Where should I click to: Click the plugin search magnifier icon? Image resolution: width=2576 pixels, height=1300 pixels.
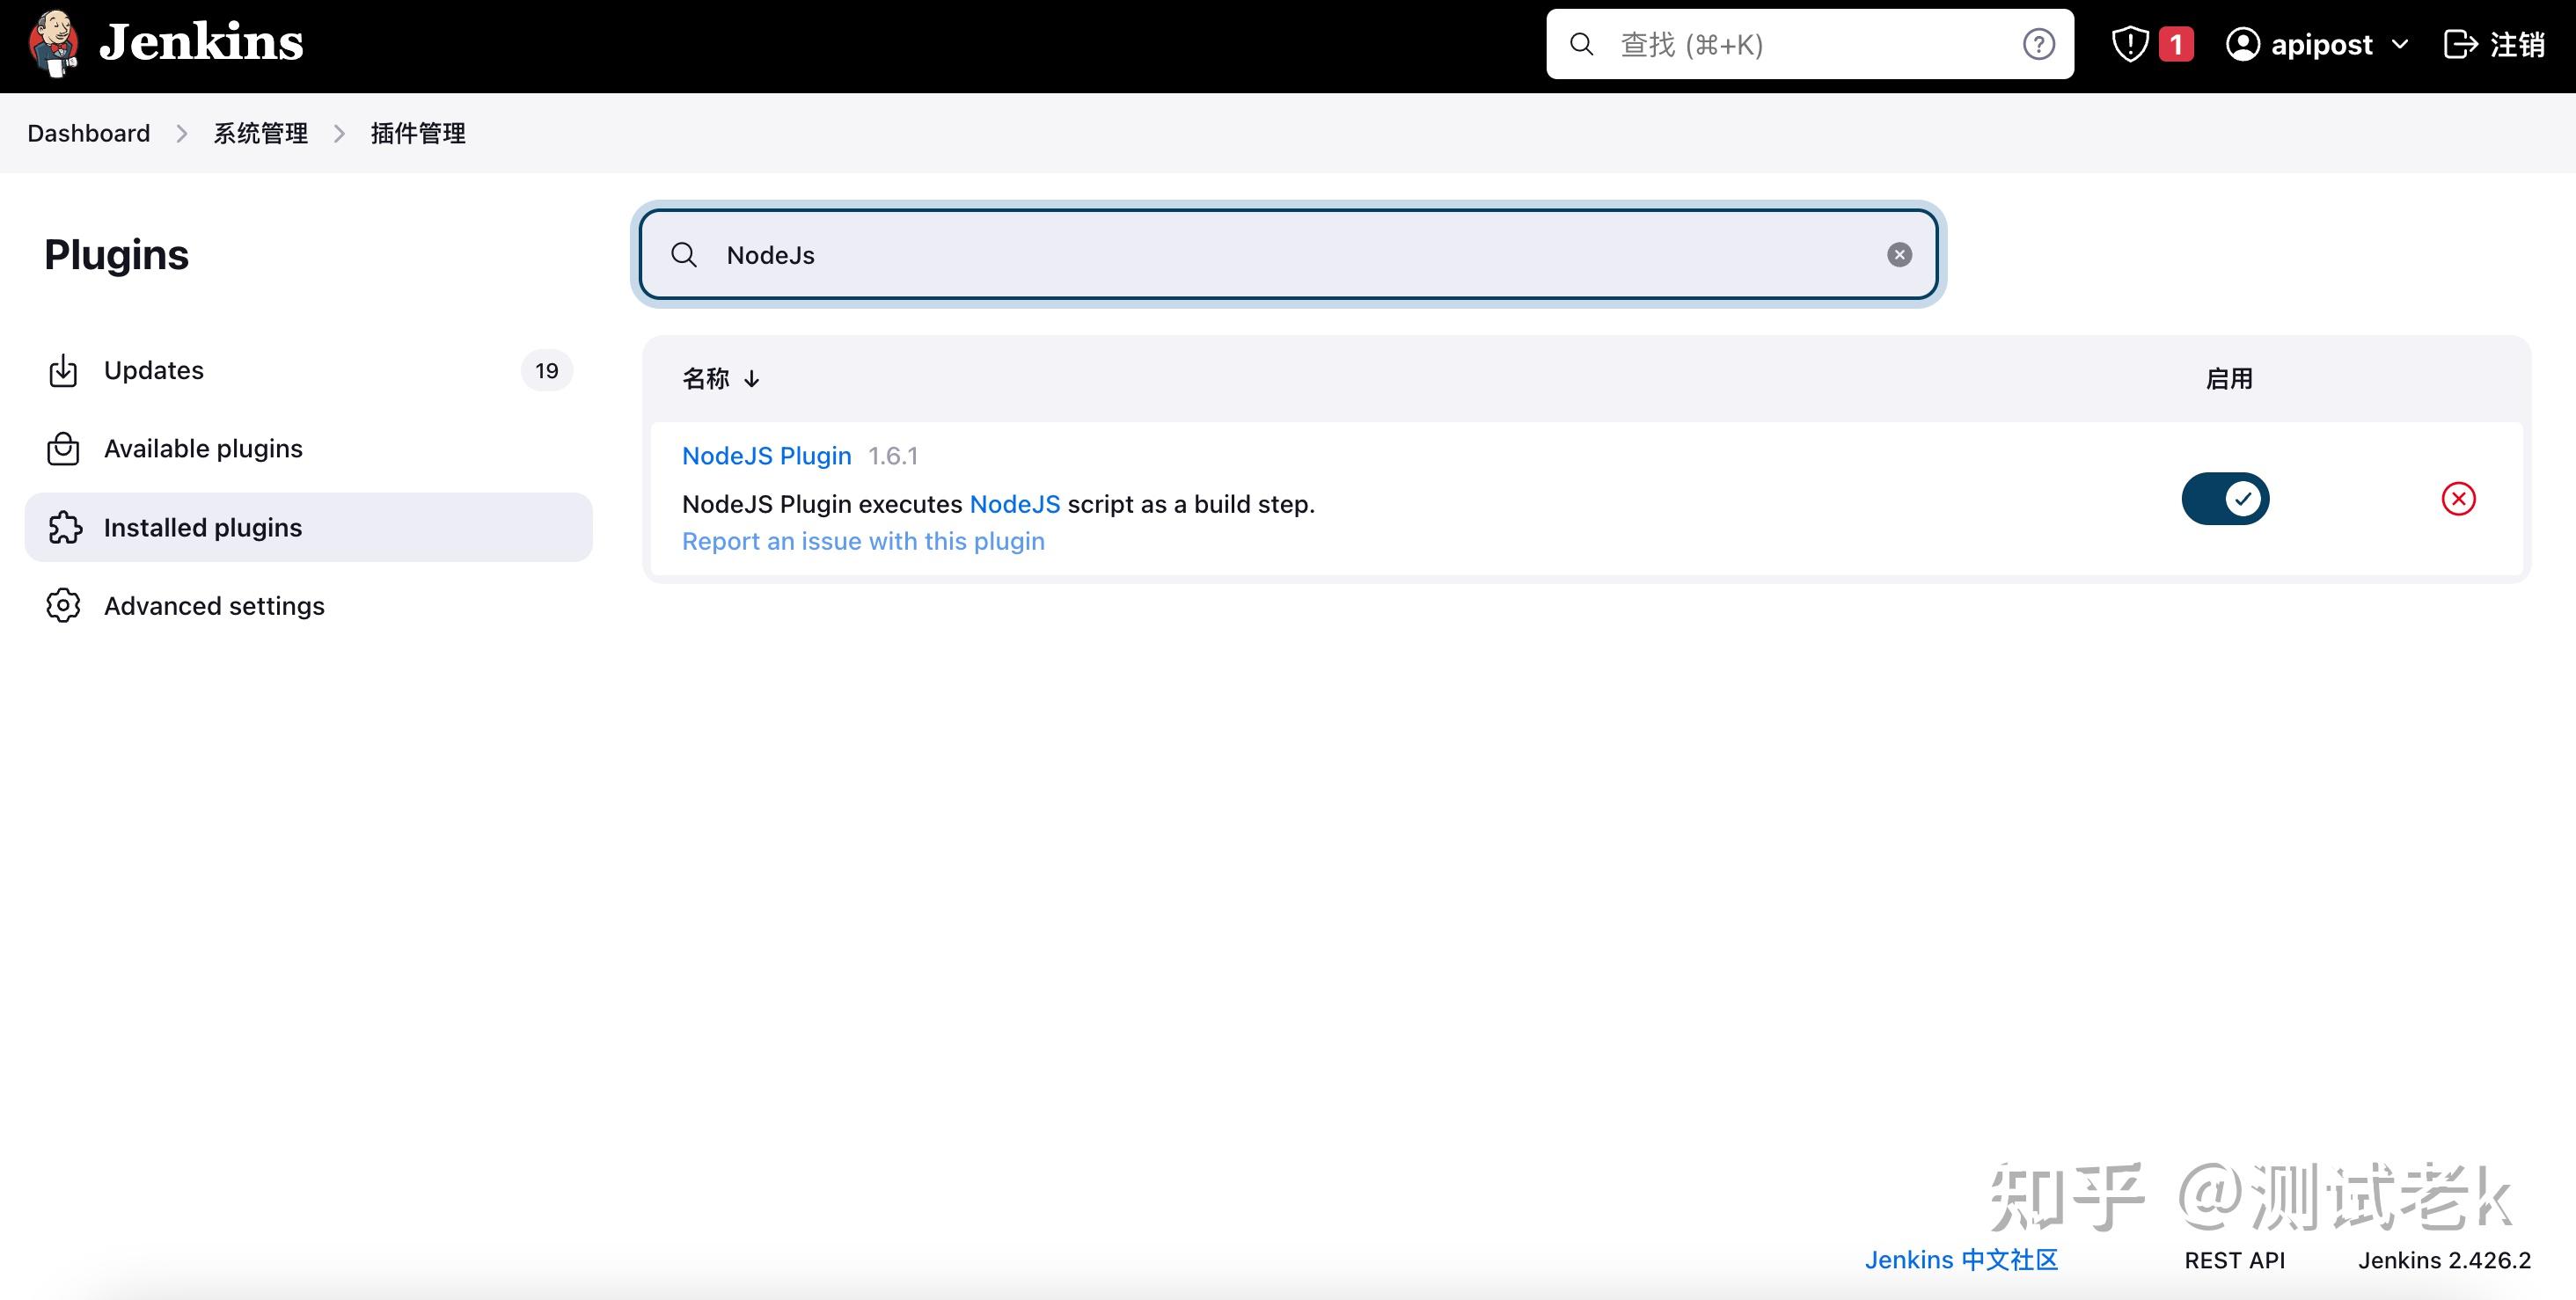point(684,254)
